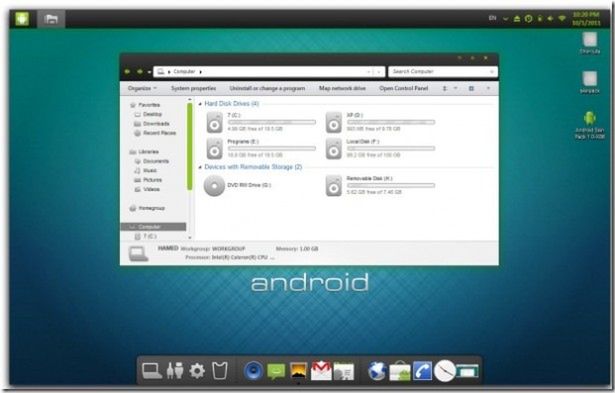Screen dimensions: 615x393
Task: Open the green messaging bubble dock icon
Action: (276, 370)
